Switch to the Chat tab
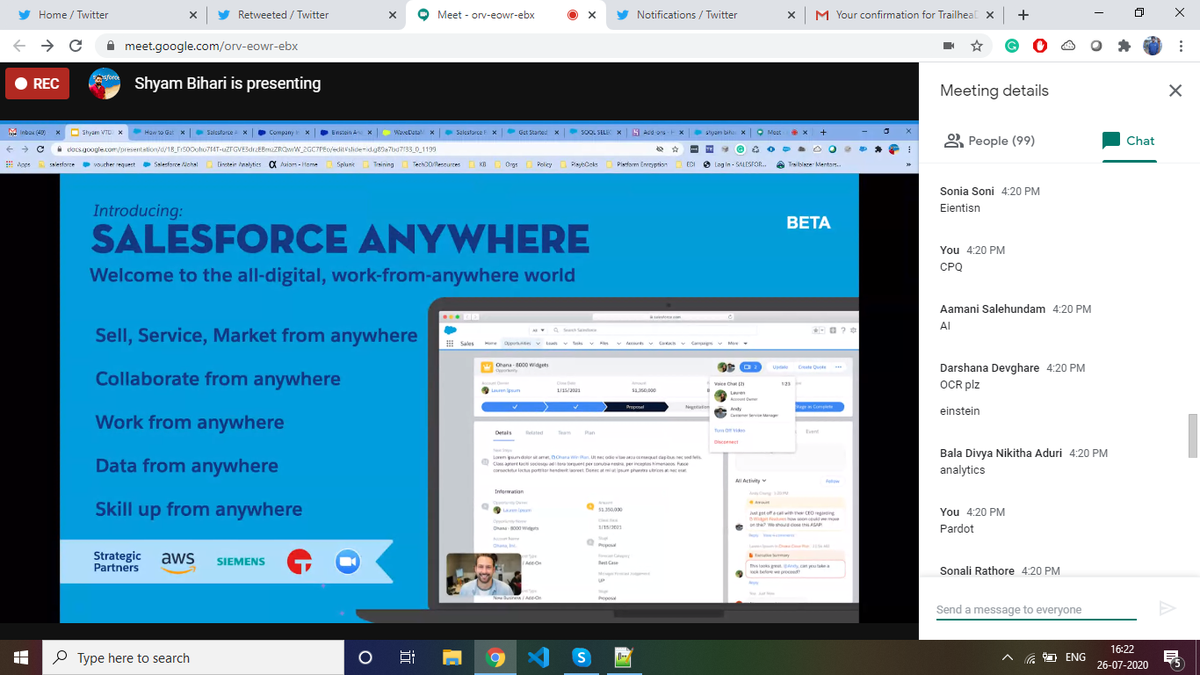 [1129, 141]
